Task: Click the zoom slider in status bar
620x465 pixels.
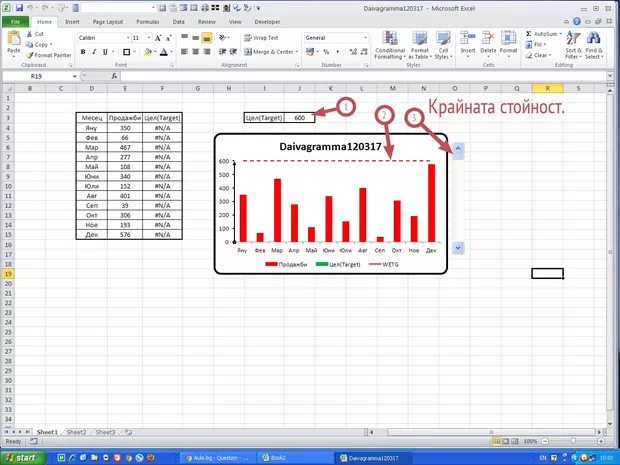Action: coord(573,441)
